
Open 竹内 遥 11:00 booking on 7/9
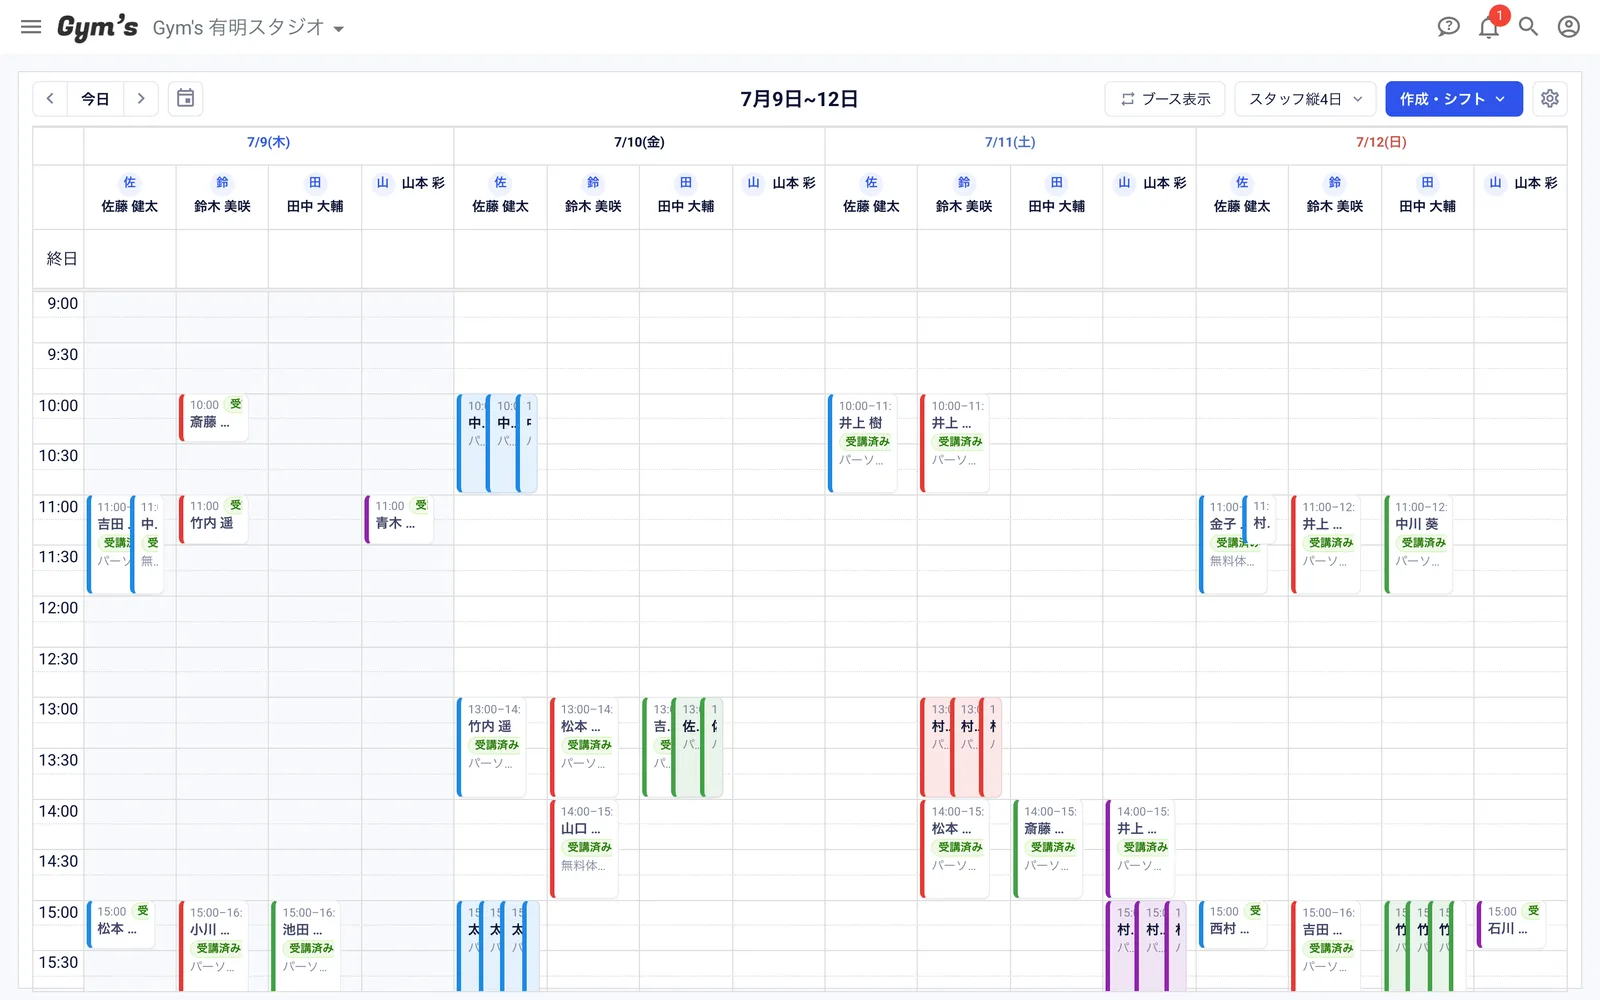pos(214,519)
